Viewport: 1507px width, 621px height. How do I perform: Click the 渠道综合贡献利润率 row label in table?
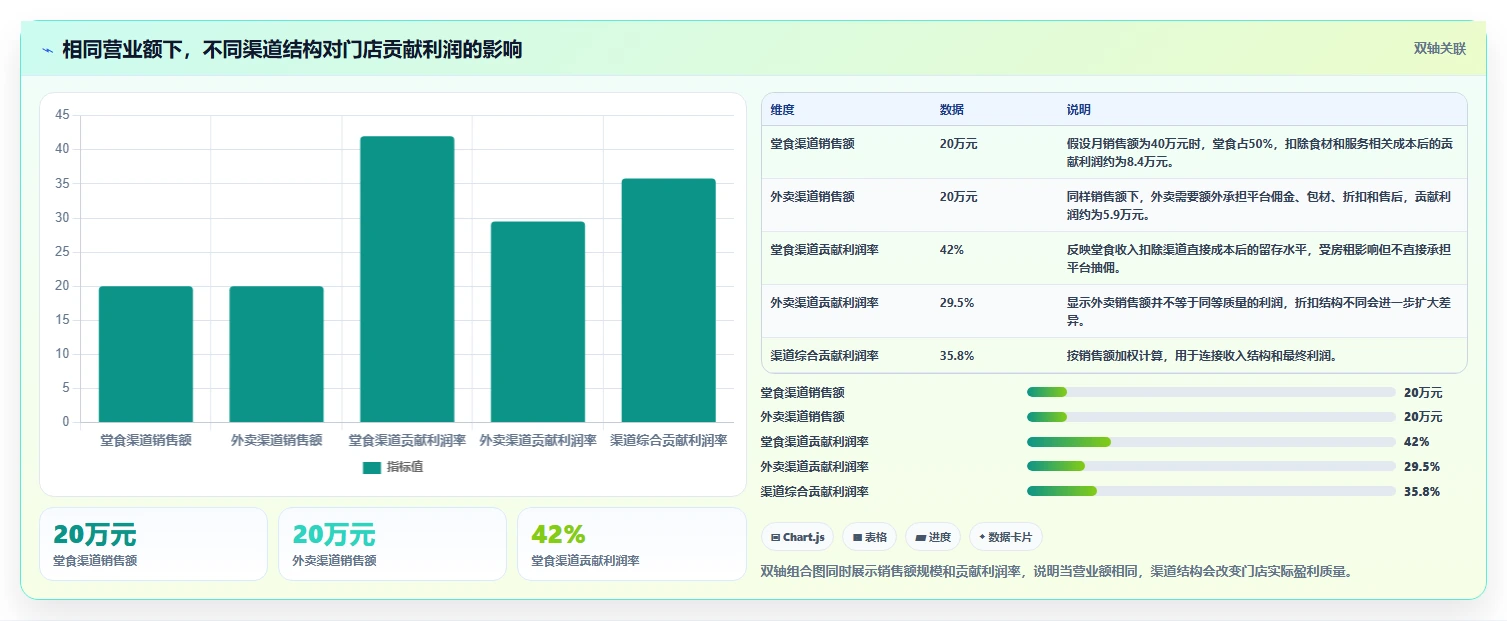click(x=824, y=356)
